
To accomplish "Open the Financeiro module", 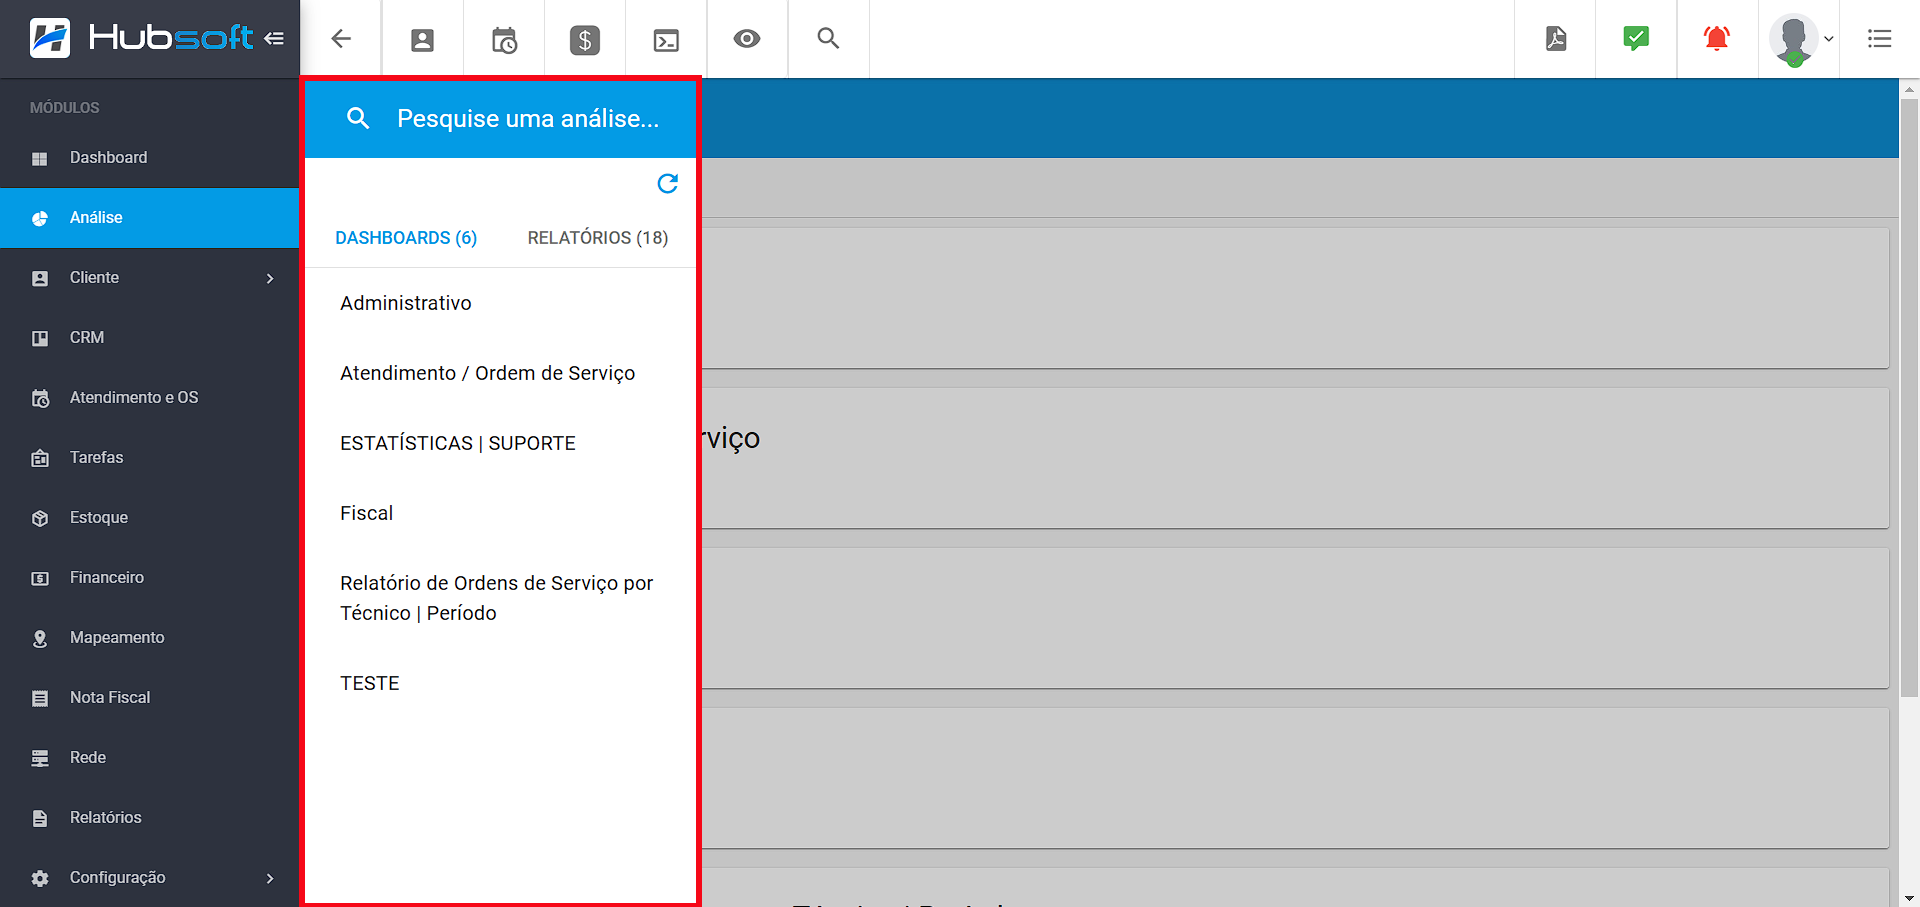I will 150,578.
